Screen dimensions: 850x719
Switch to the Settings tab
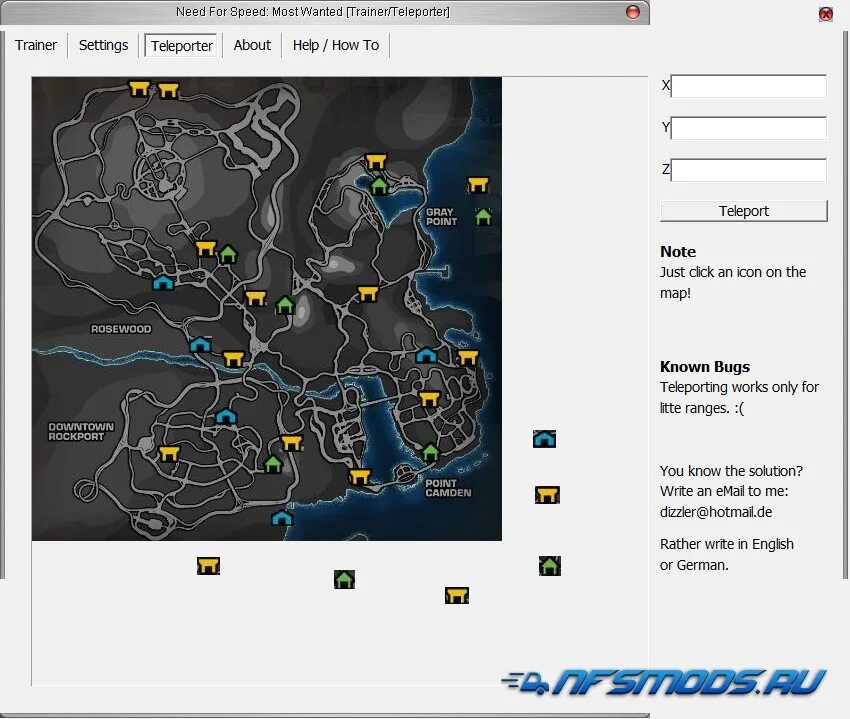coord(104,45)
